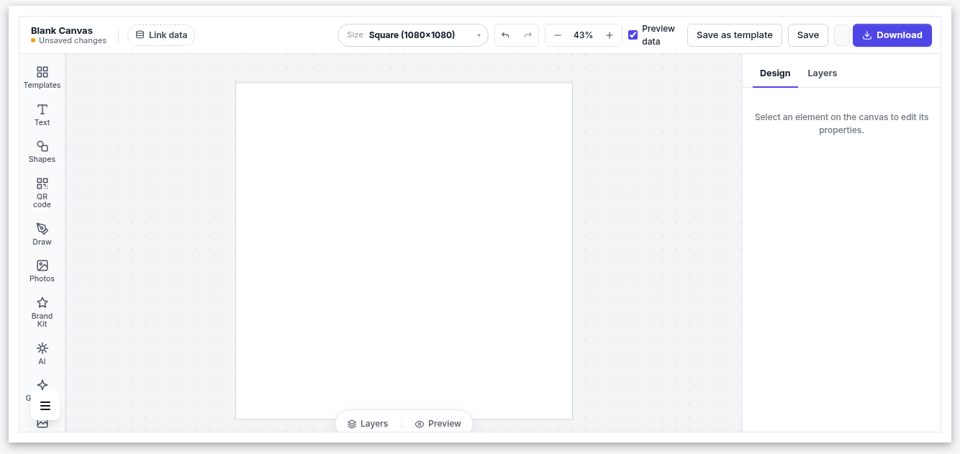Open the Templates panel in the sidebar
Image resolution: width=960 pixels, height=454 pixels.
[42, 77]
